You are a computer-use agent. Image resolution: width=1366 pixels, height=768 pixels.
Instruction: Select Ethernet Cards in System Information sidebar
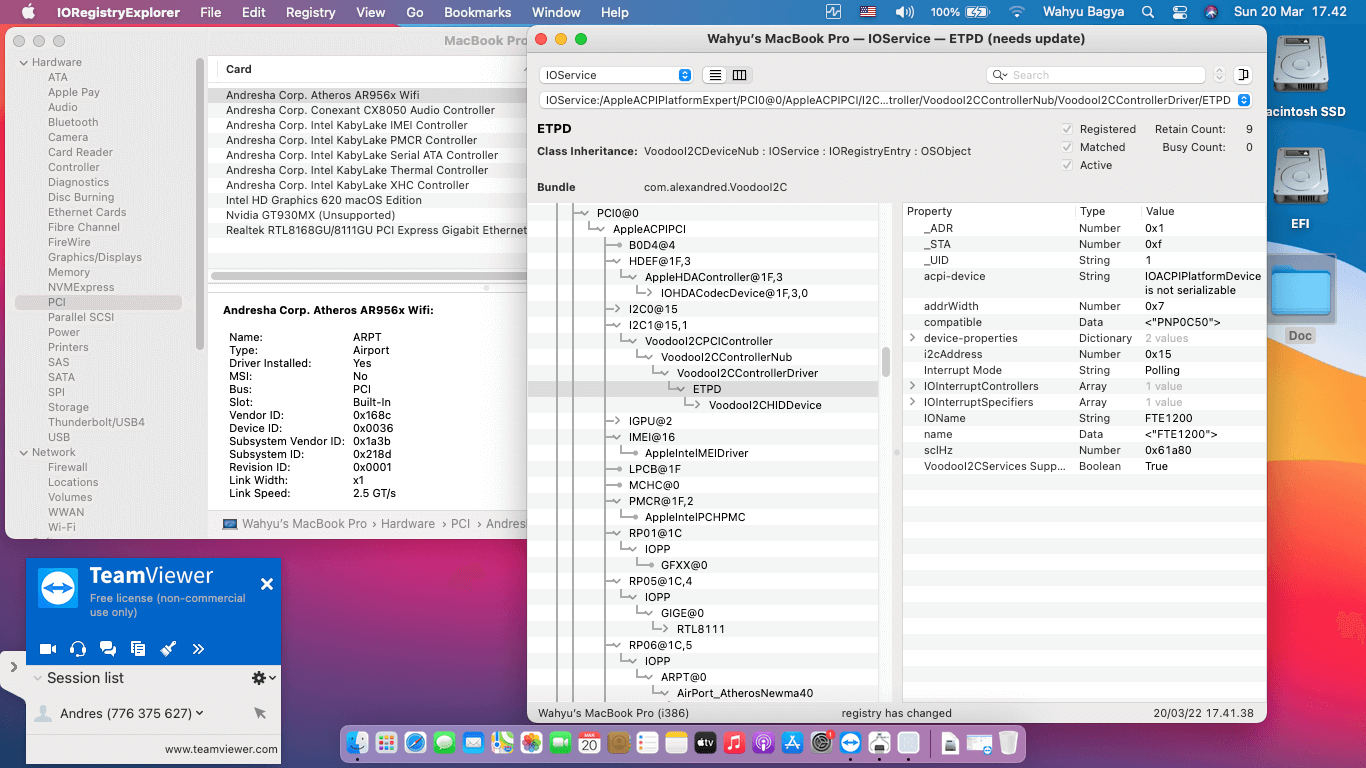click(87, 212)
